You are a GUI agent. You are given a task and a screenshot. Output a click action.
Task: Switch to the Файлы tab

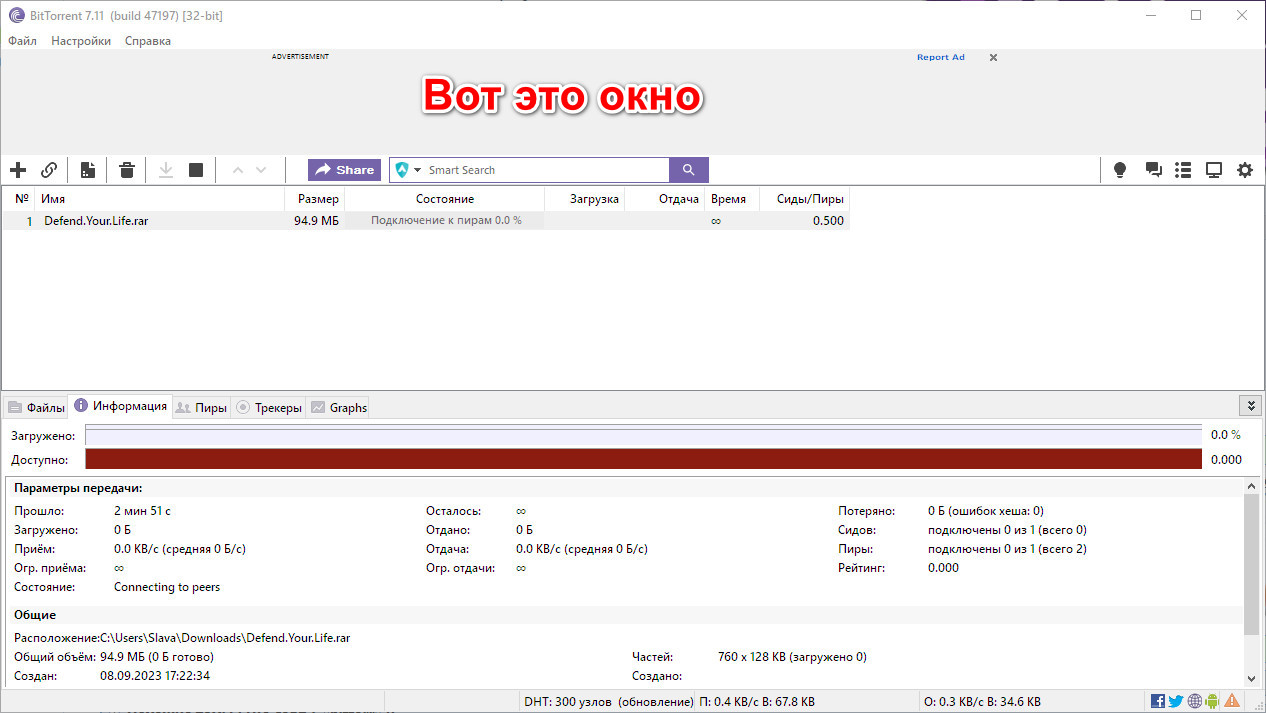click(x=37, y=407)
